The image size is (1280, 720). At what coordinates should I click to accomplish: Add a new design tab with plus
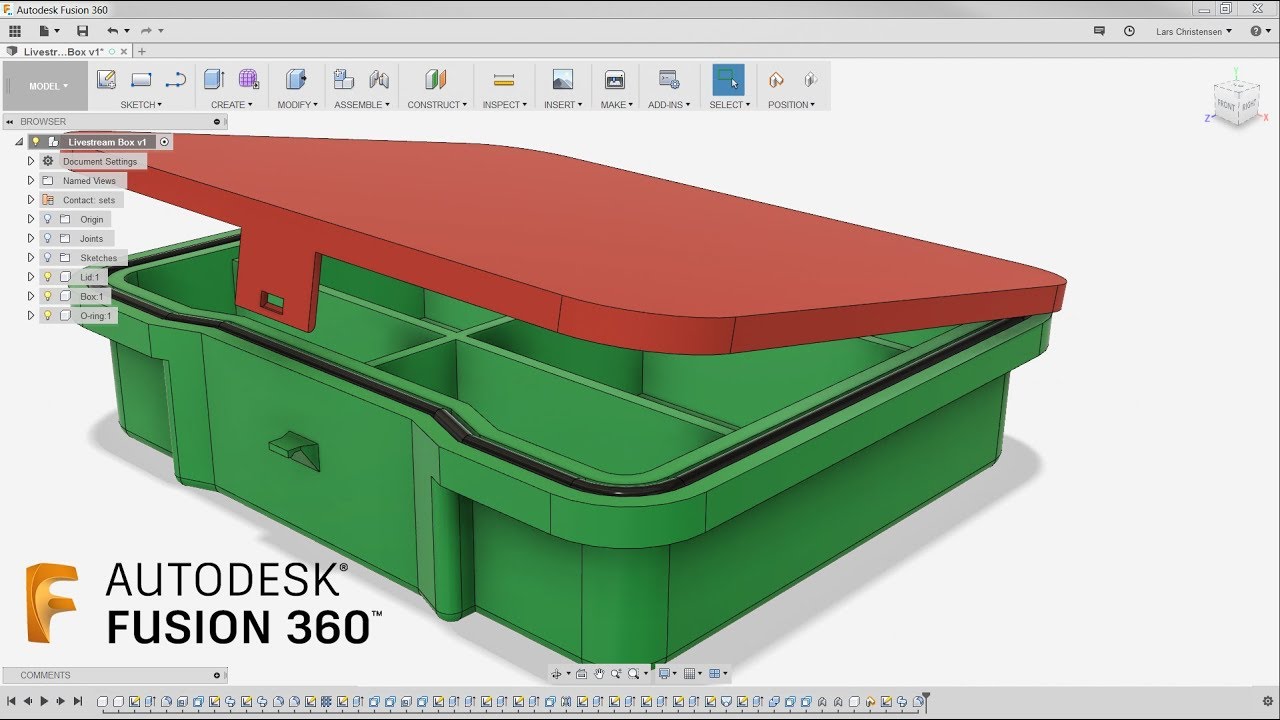(x=142, y=51)
